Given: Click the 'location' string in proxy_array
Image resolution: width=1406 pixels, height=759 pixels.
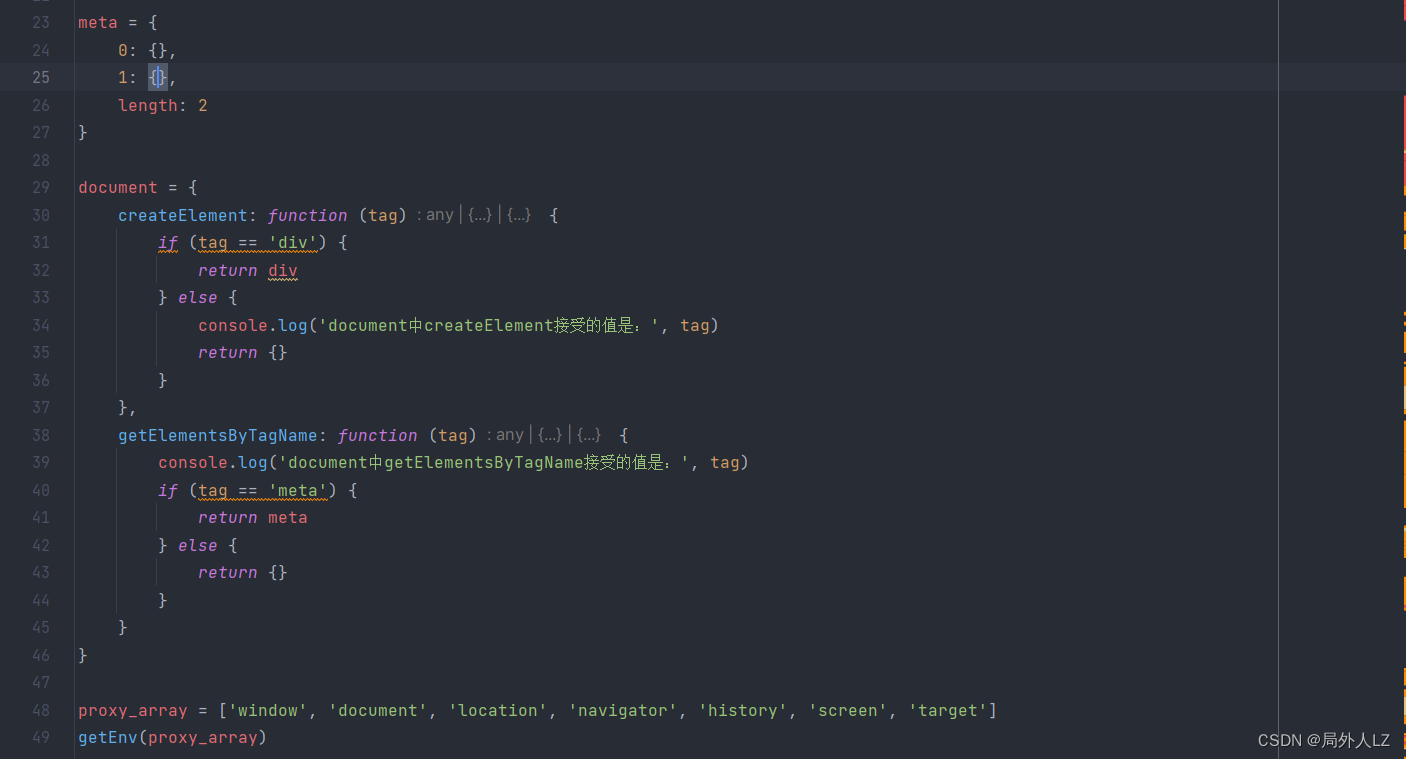Looking at the screenshot, I should [498, 710].
